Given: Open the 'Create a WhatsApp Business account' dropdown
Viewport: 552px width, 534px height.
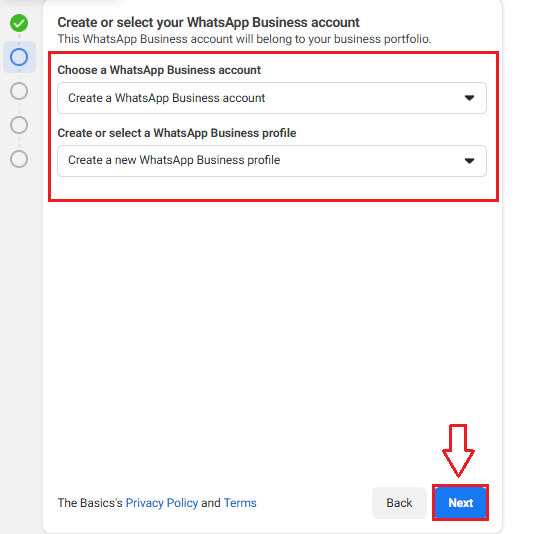Looking at the screenshot, I should 272,98.
